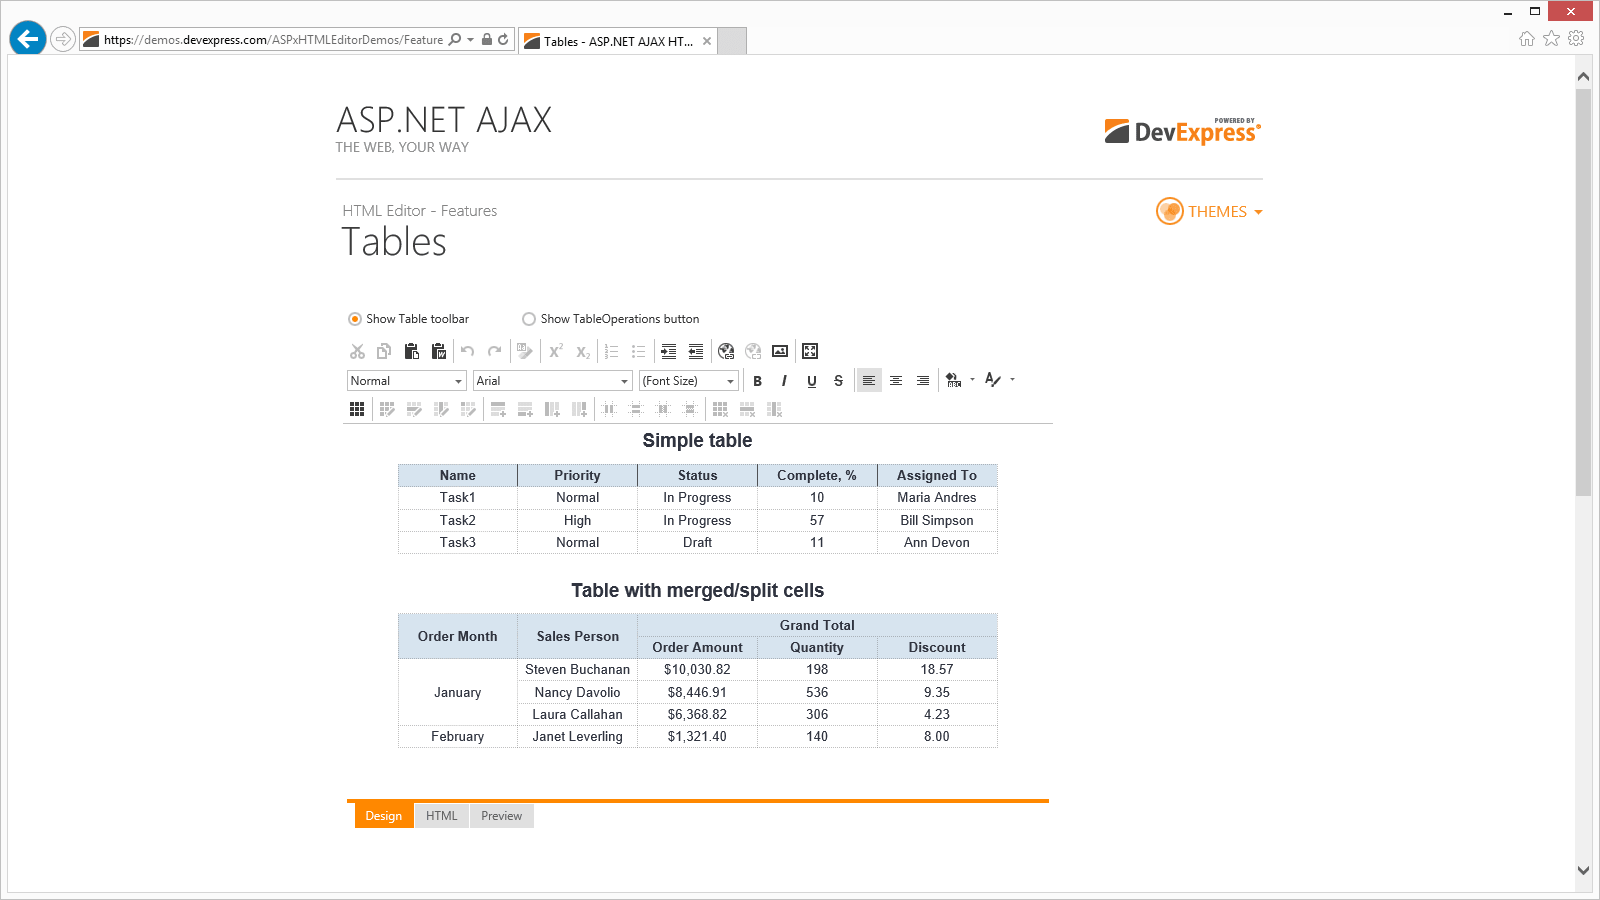
Task: Switch to the HTML view tab
Action: click(x=442, y=816)
